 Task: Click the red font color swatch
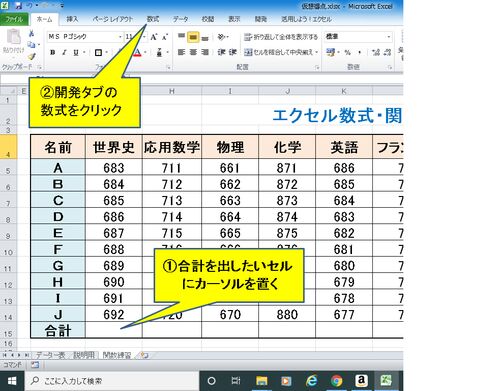[137, 53]
